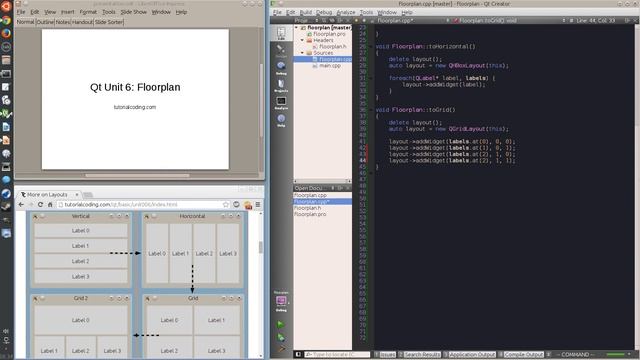Collapse the Sources folder in project tree
Screen dimensions: 640x360
pyautogui.click(x=302, y=53)
